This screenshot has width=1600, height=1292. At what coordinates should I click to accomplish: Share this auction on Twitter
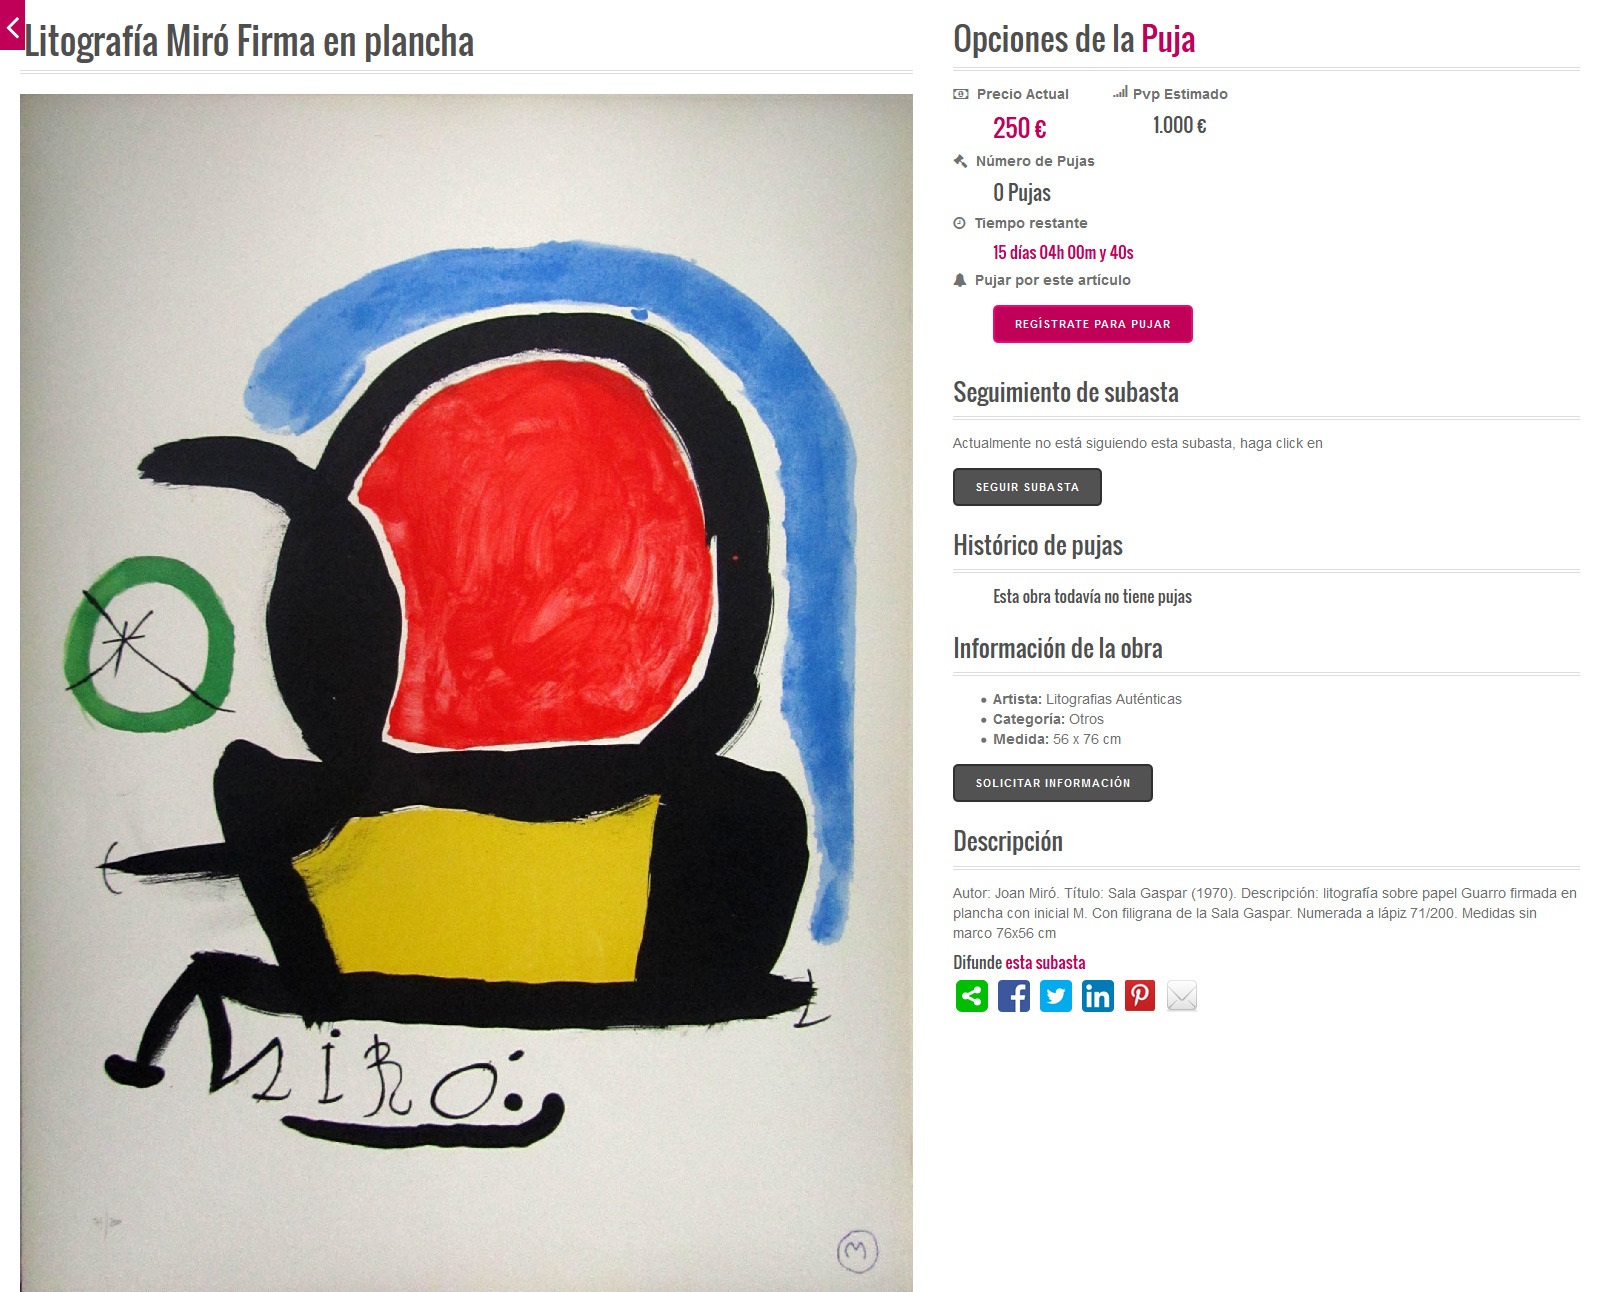point(1056,996)
